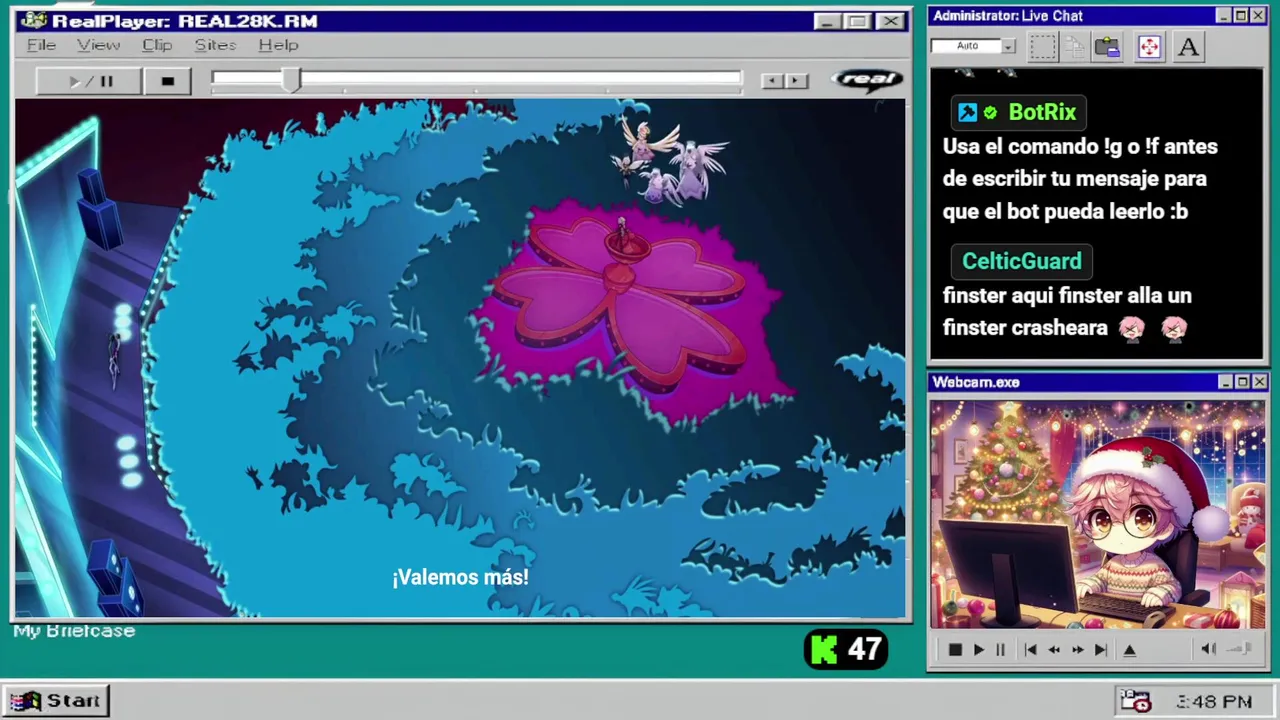This screenshot has height=720, width=1280.
Task: Click the paste folder icon in Live Chat
Action: (1107, 46)
